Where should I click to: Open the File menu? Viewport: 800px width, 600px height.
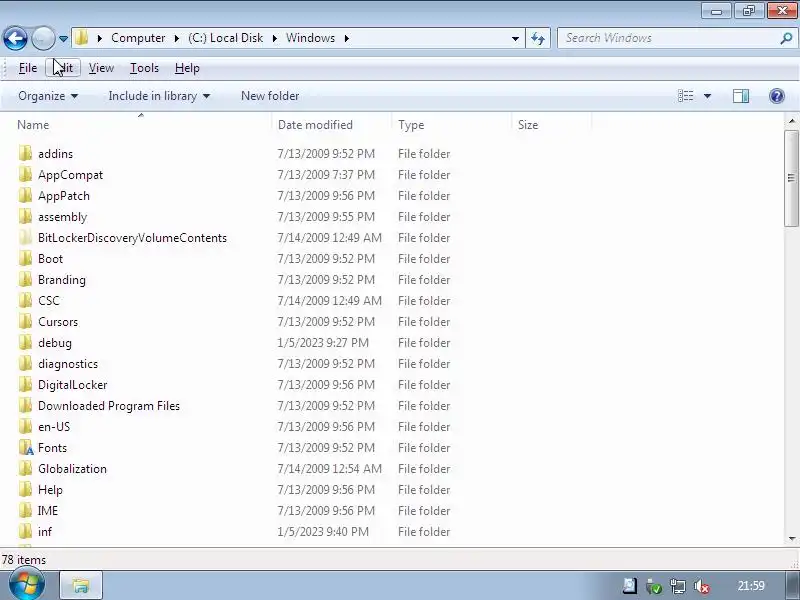[x=28, y=68]
